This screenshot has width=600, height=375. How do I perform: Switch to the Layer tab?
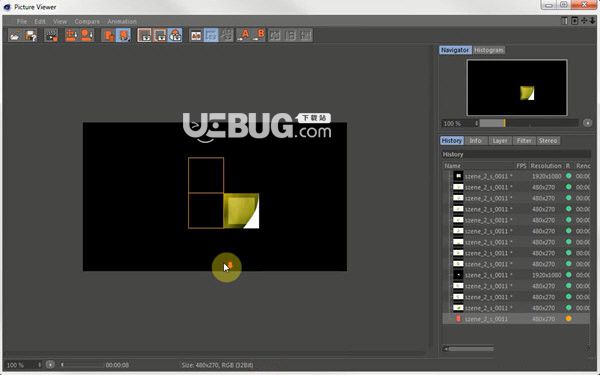(x=500, y=141)
